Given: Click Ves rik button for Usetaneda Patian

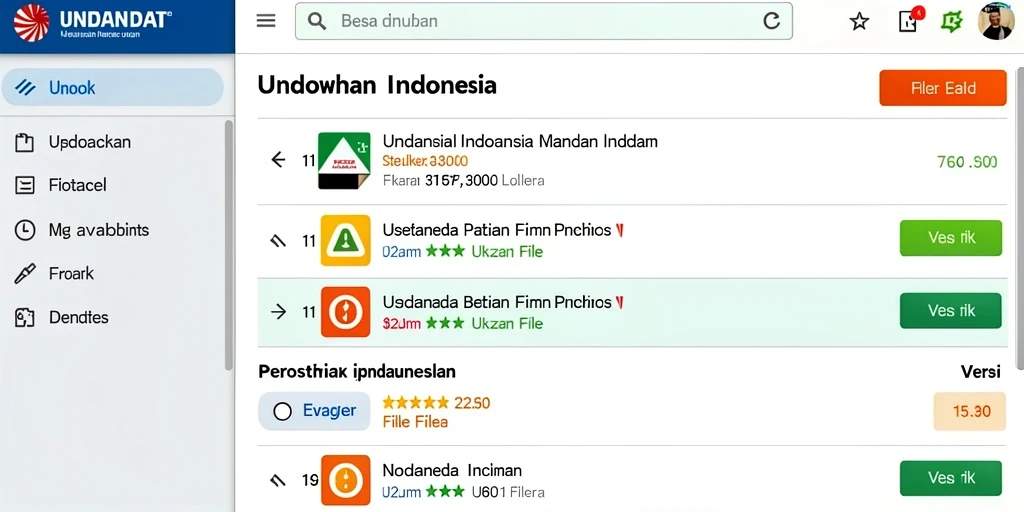Looking at the screenshot, I should coord(951,238).
